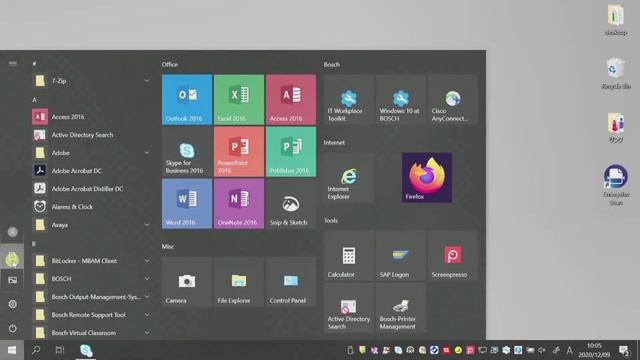Open the Word 2016 tile
The image size is (640, 360).
coord(187,204)
